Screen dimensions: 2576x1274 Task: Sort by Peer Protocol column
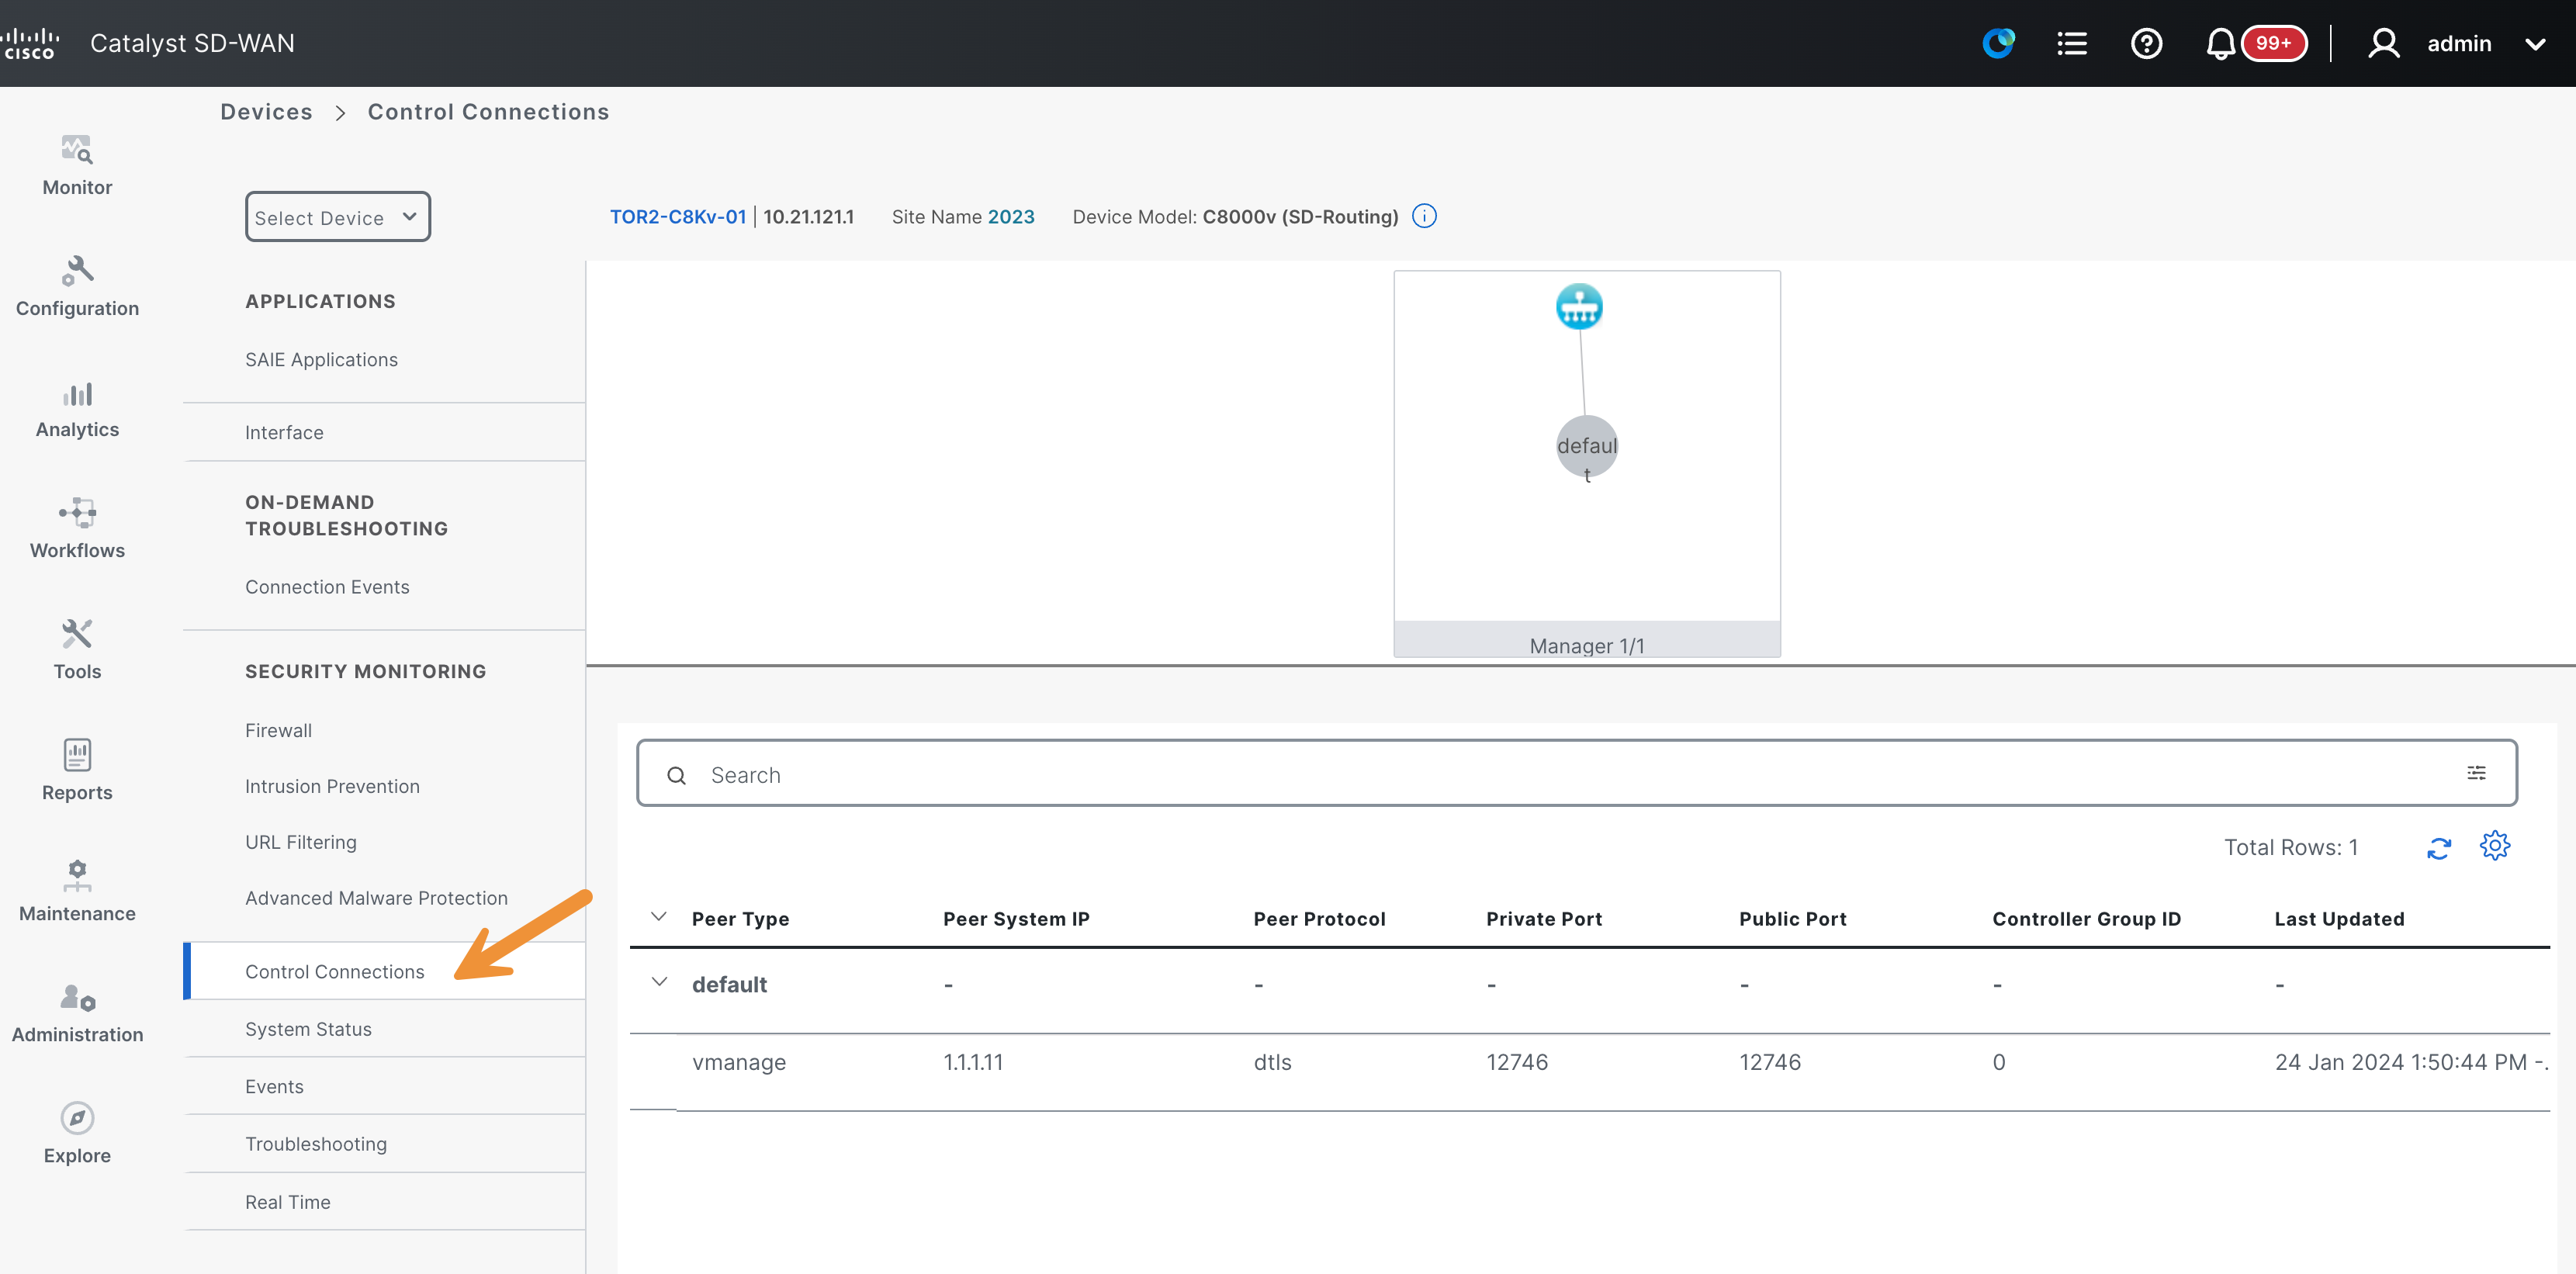(1319, 919)
